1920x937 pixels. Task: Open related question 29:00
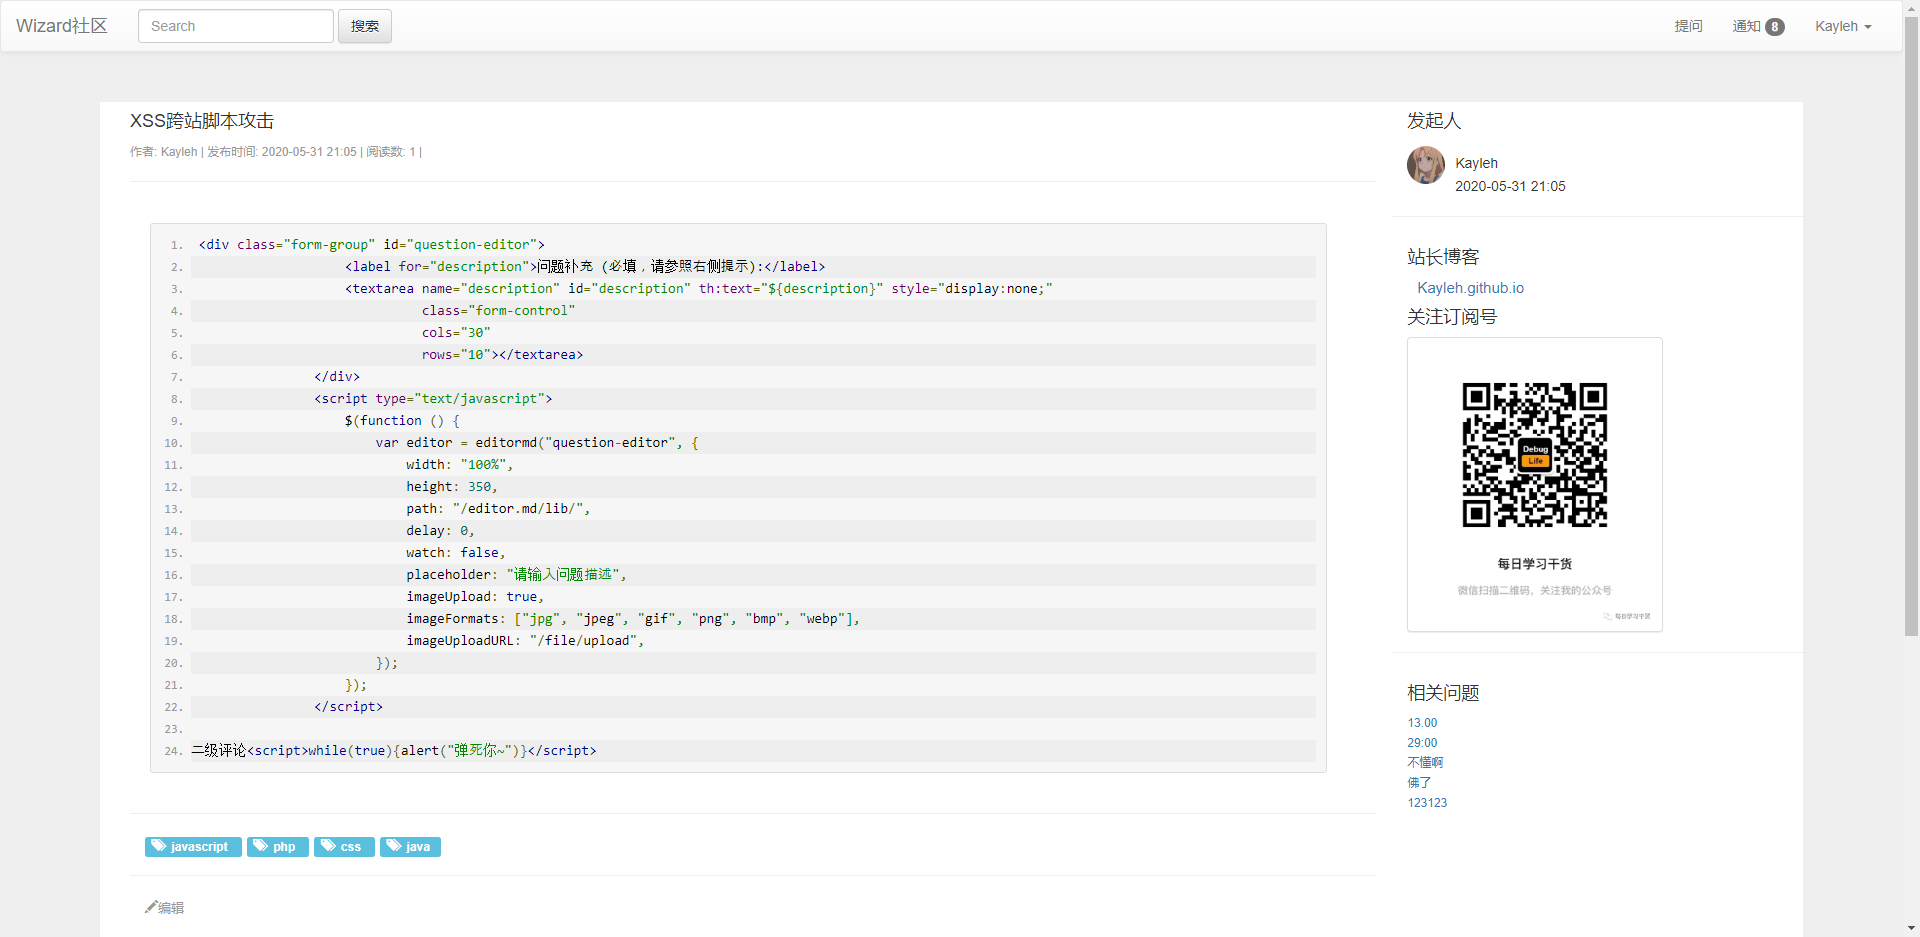click(1422, 743)
